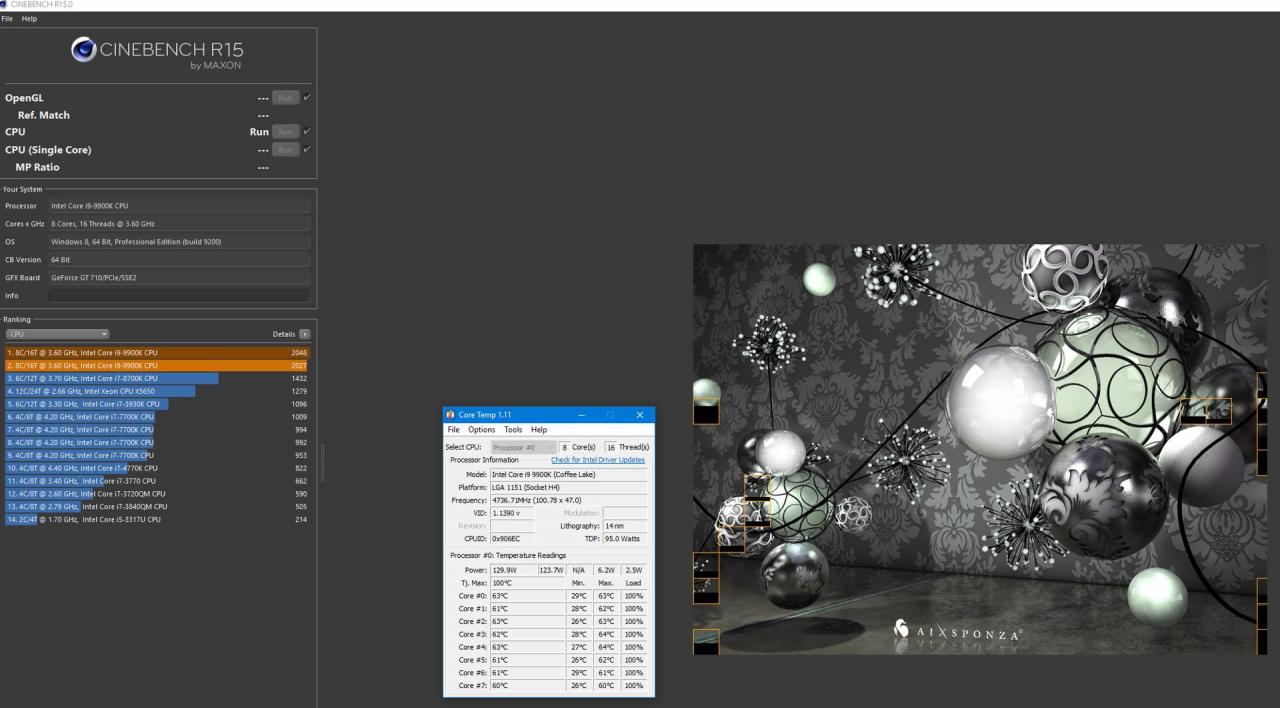Toggle the CPU test checkbox
Image resolution: width=1280 pixels, height=708 pixels.
click(307, 131)
